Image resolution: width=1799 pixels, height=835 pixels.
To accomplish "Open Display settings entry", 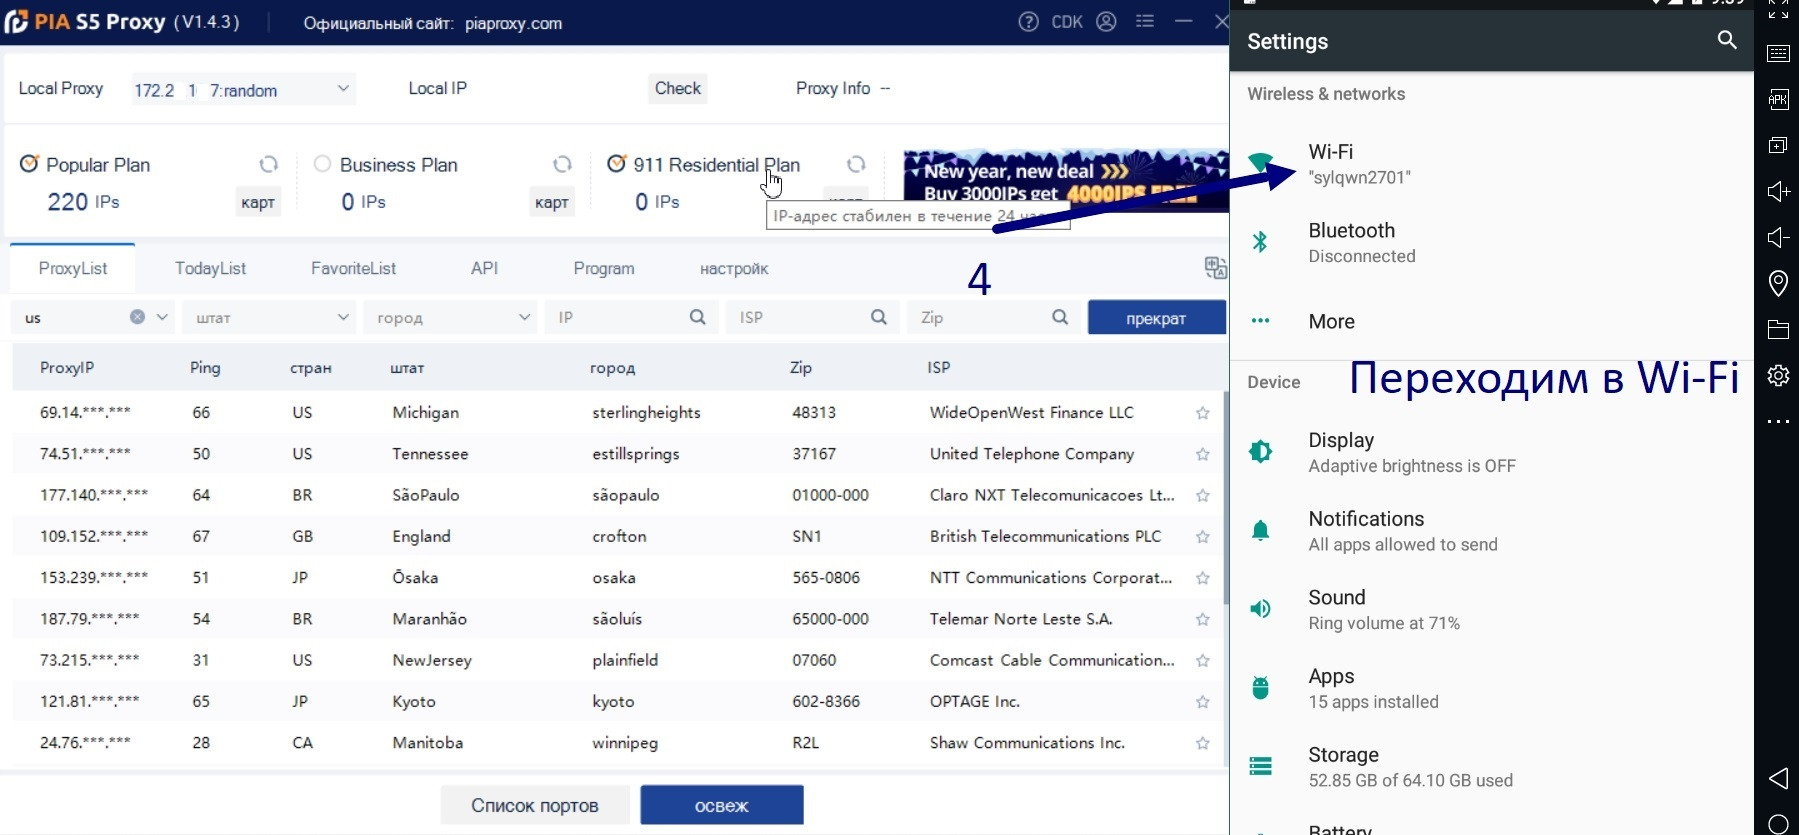I will pos(1491,452).
